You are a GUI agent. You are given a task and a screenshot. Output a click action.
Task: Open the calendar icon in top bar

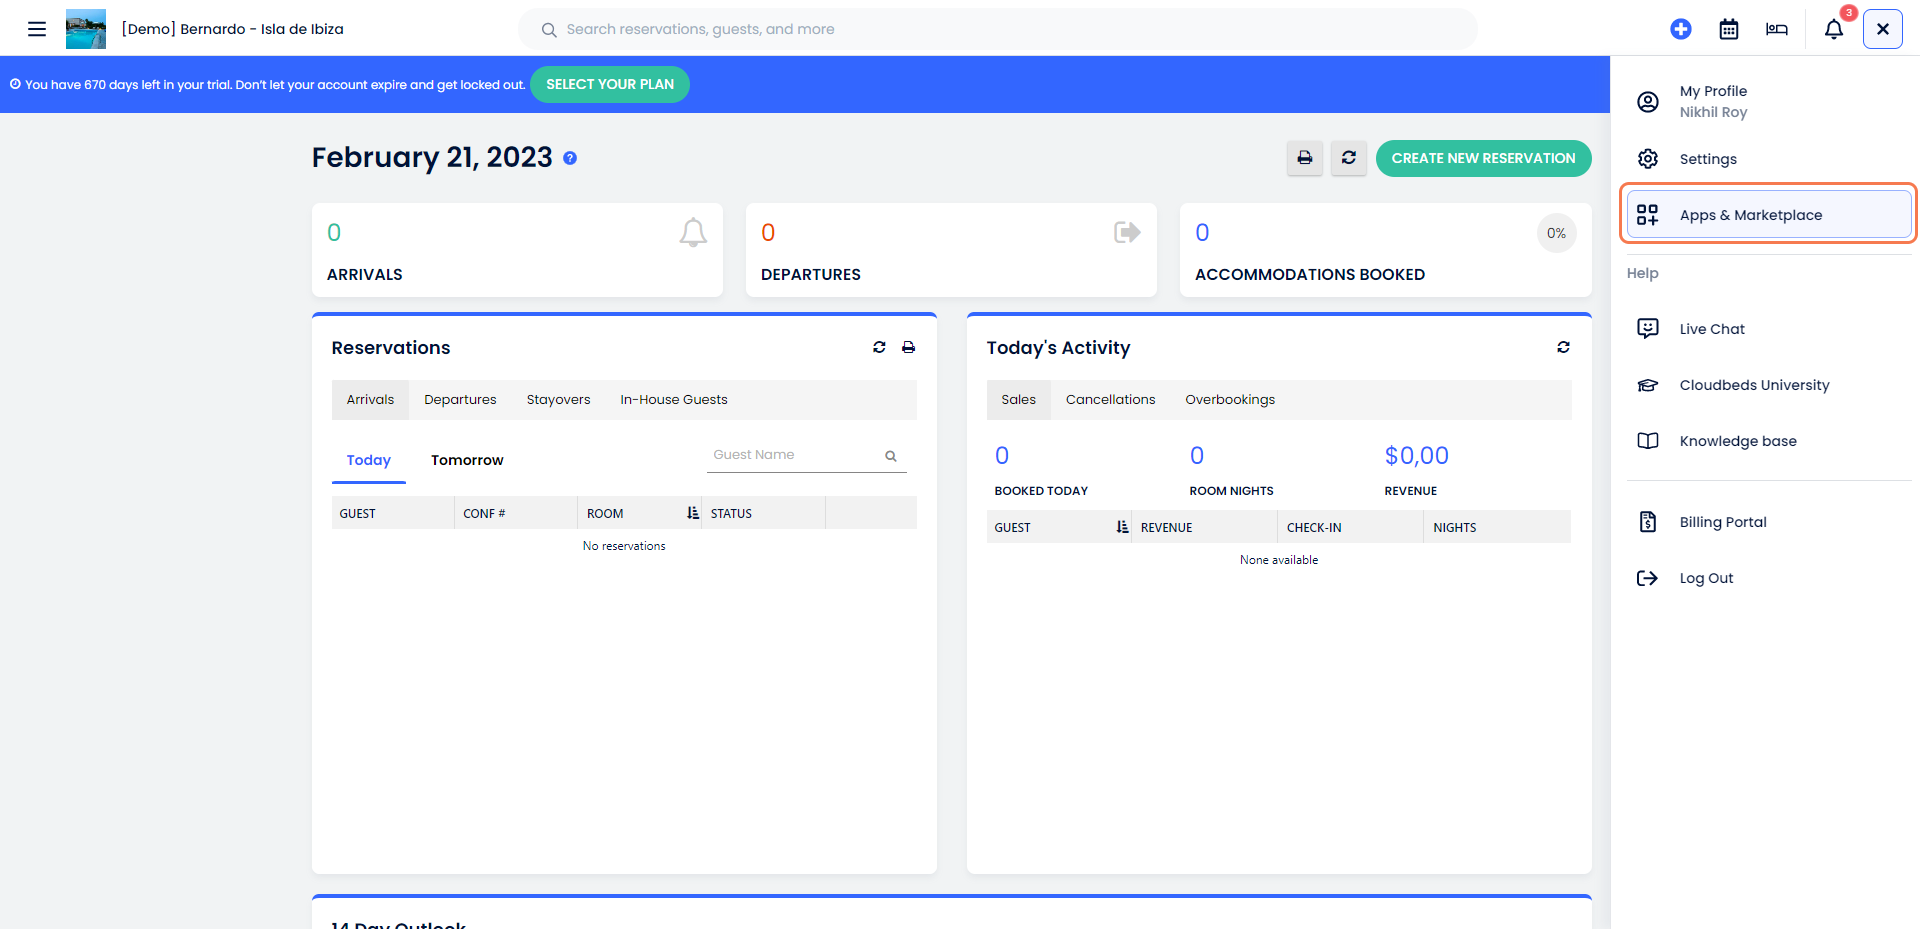(x=1729, y=29)
